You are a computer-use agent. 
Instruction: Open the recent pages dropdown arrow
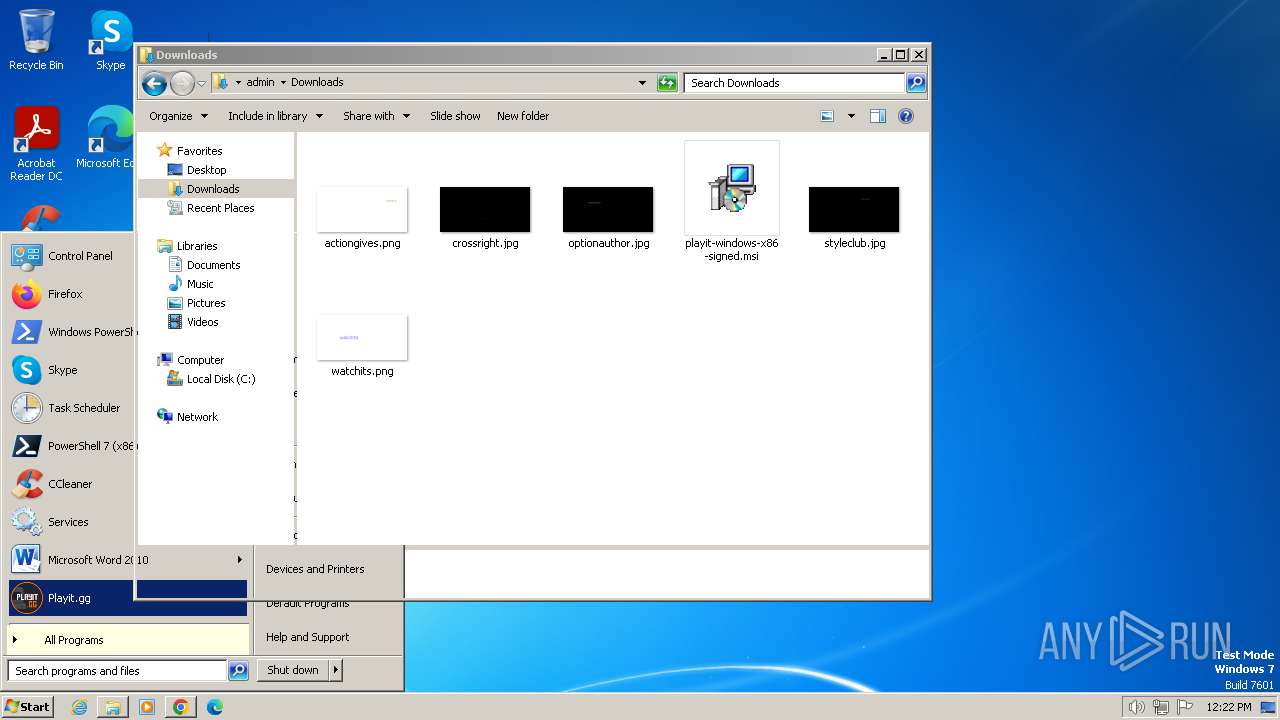[x=202, y=83]
